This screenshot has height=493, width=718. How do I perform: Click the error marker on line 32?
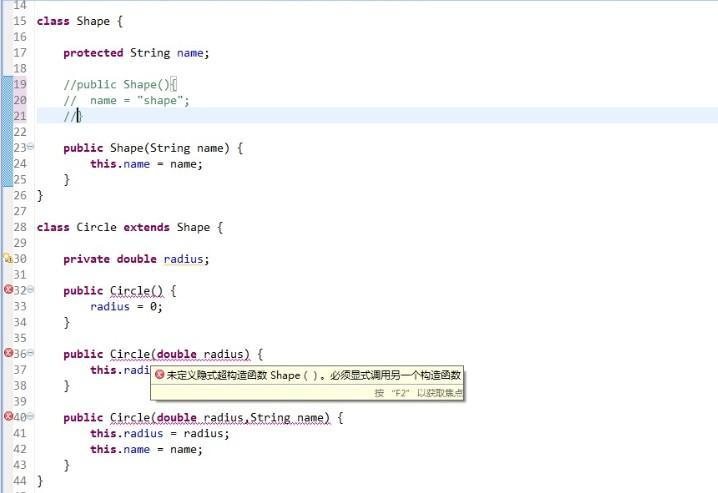coord(8,289)
